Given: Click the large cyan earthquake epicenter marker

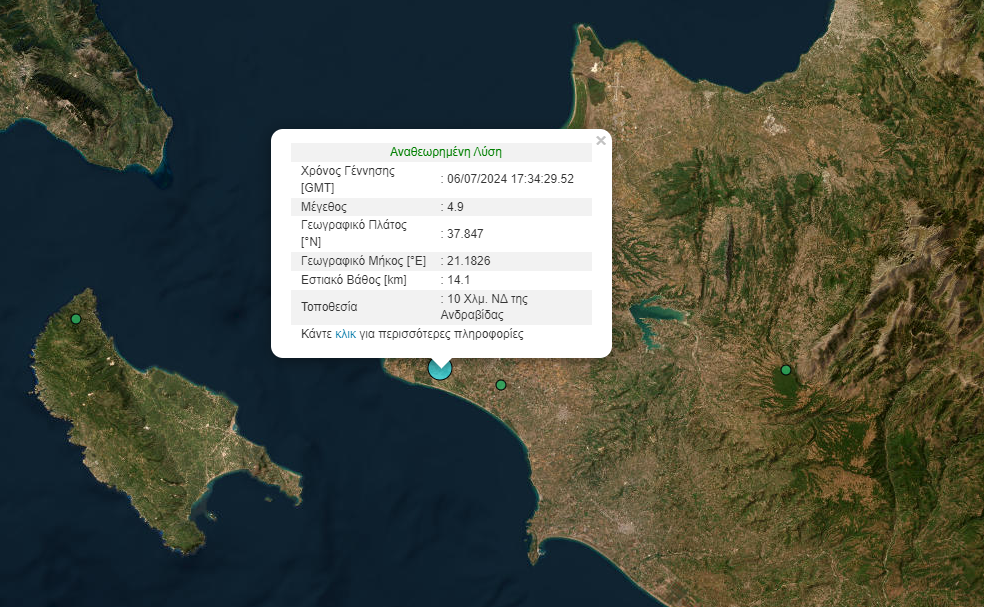Looking at the screenshot, I should (x=440, y=369).
